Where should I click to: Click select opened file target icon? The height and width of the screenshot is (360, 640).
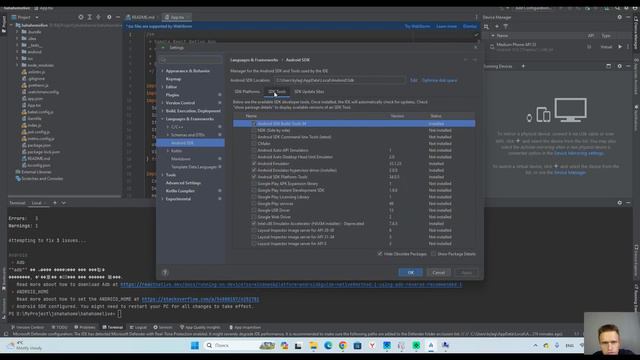pyautogui.click(x=80, y=17)
